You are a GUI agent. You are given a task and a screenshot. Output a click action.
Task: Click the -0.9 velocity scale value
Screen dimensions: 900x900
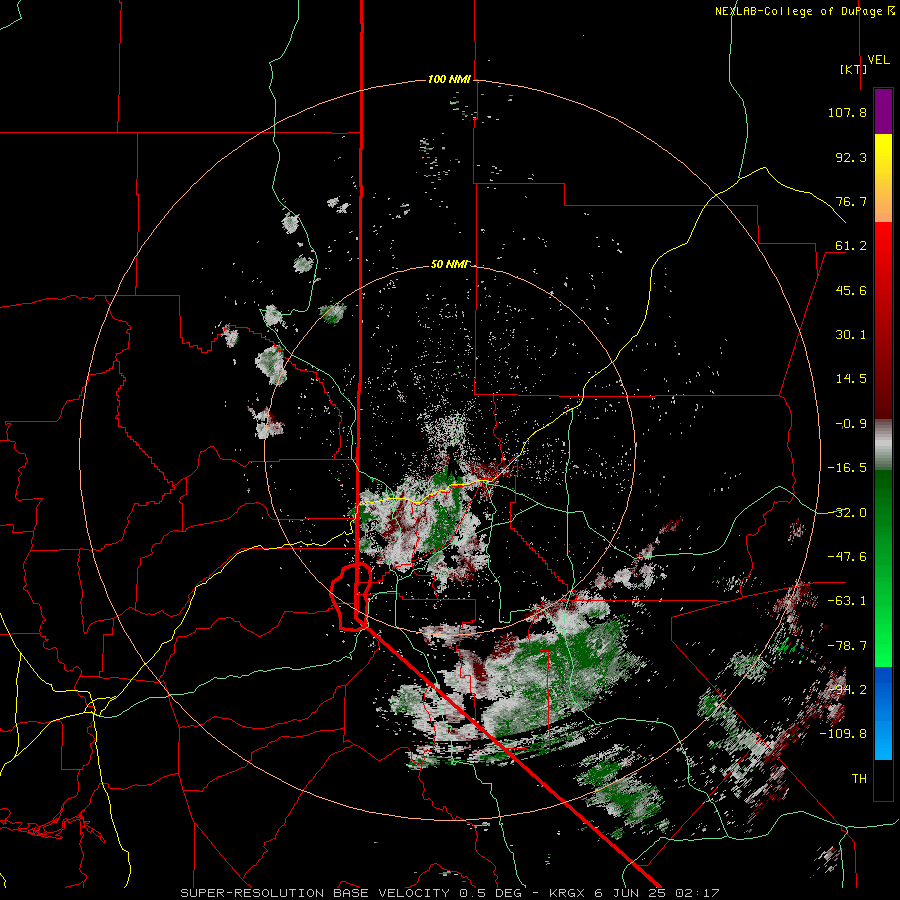[851, 424]
